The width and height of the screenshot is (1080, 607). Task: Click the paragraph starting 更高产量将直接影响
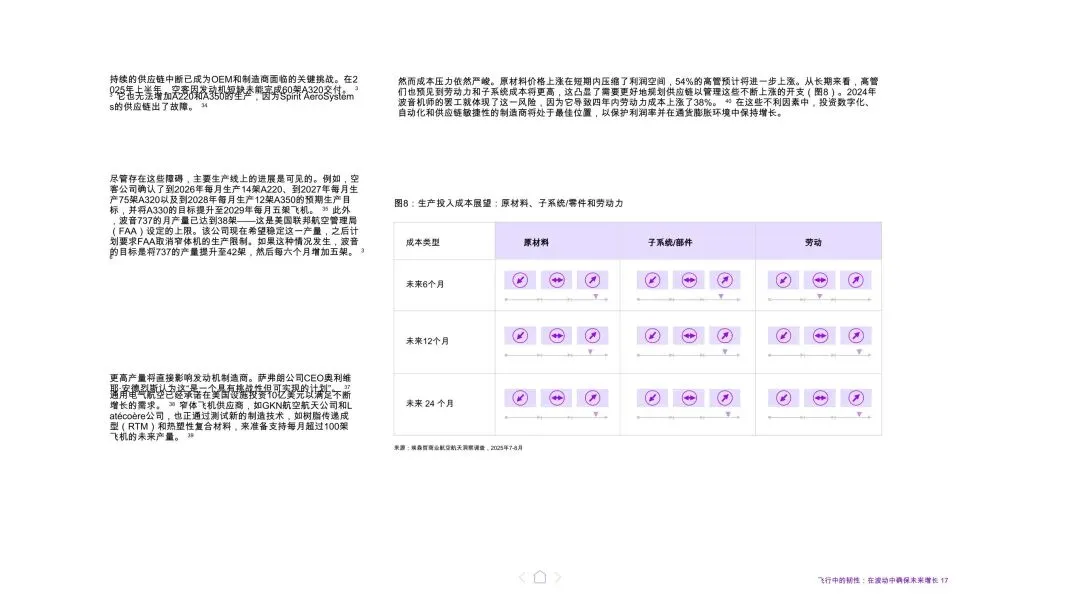point(231,407)
